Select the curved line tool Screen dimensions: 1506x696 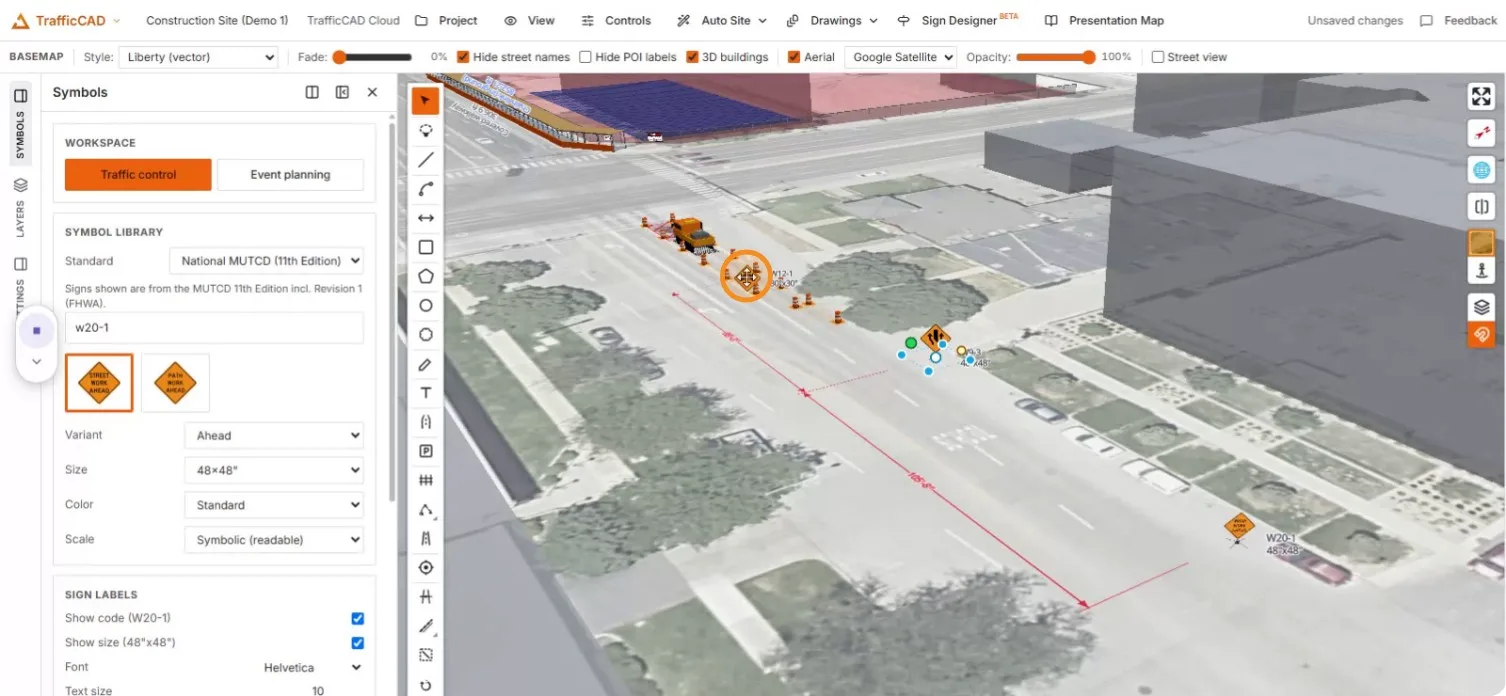(426, 188)
